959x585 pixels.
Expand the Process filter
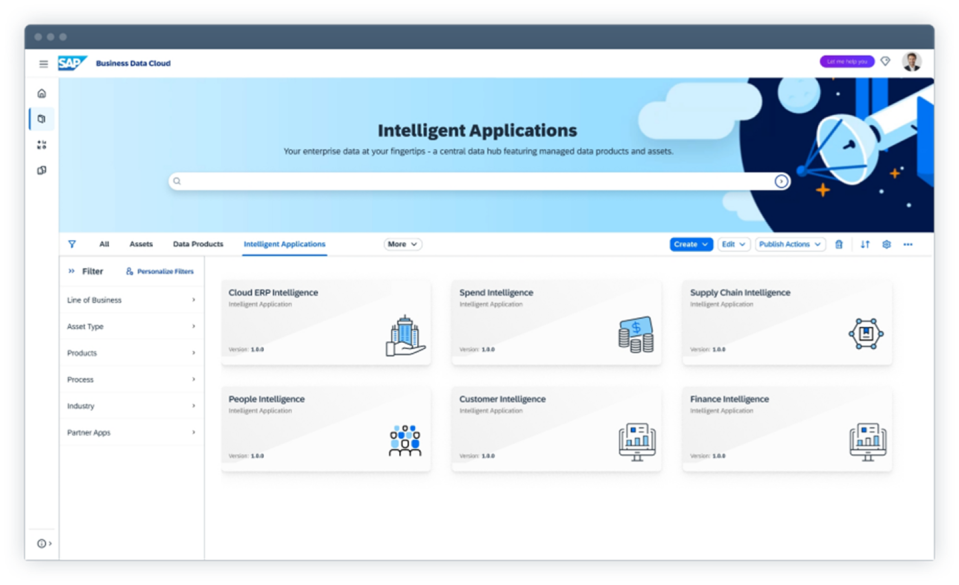click(131, 379)
